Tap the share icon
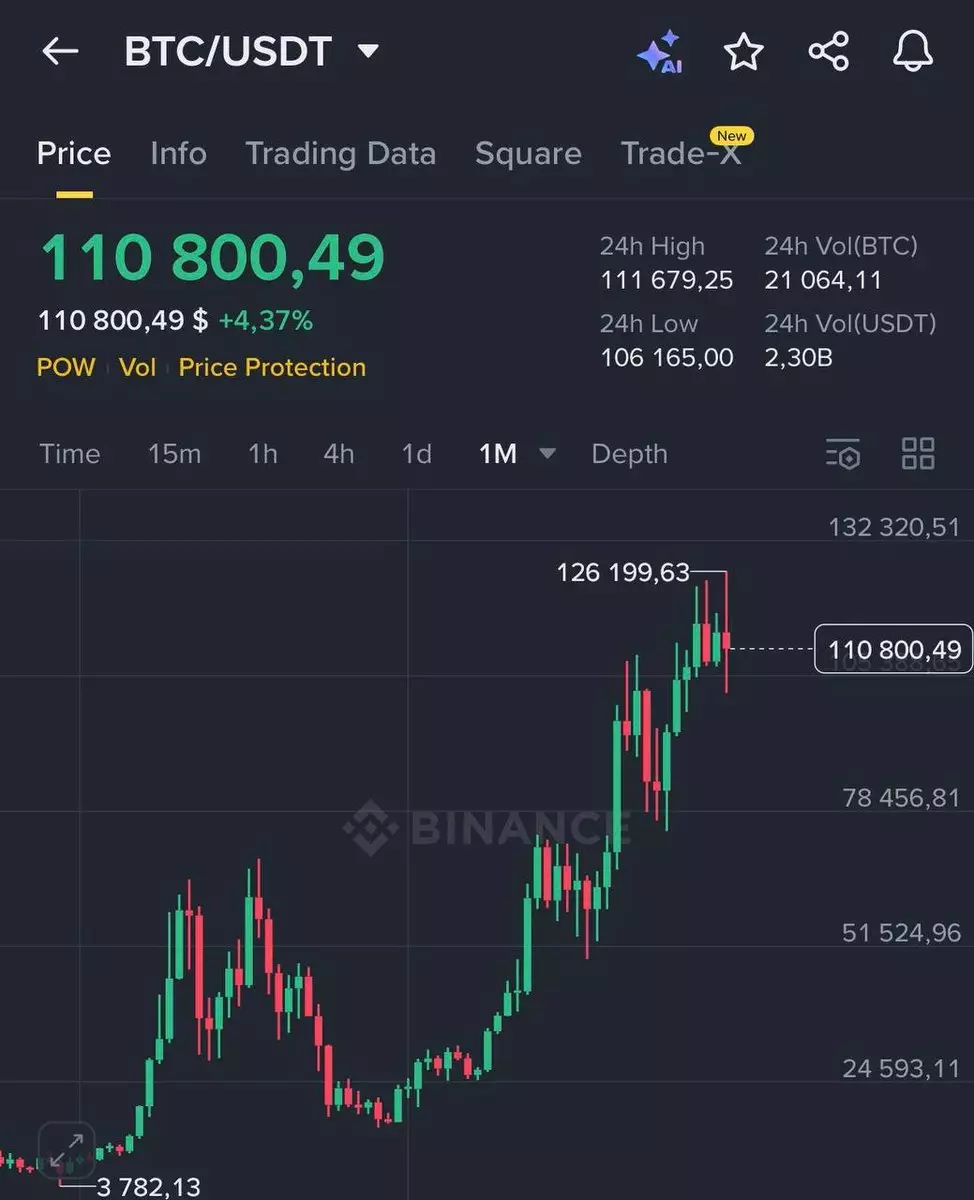This screenshot has height=1200, width=974. (828, 52)
